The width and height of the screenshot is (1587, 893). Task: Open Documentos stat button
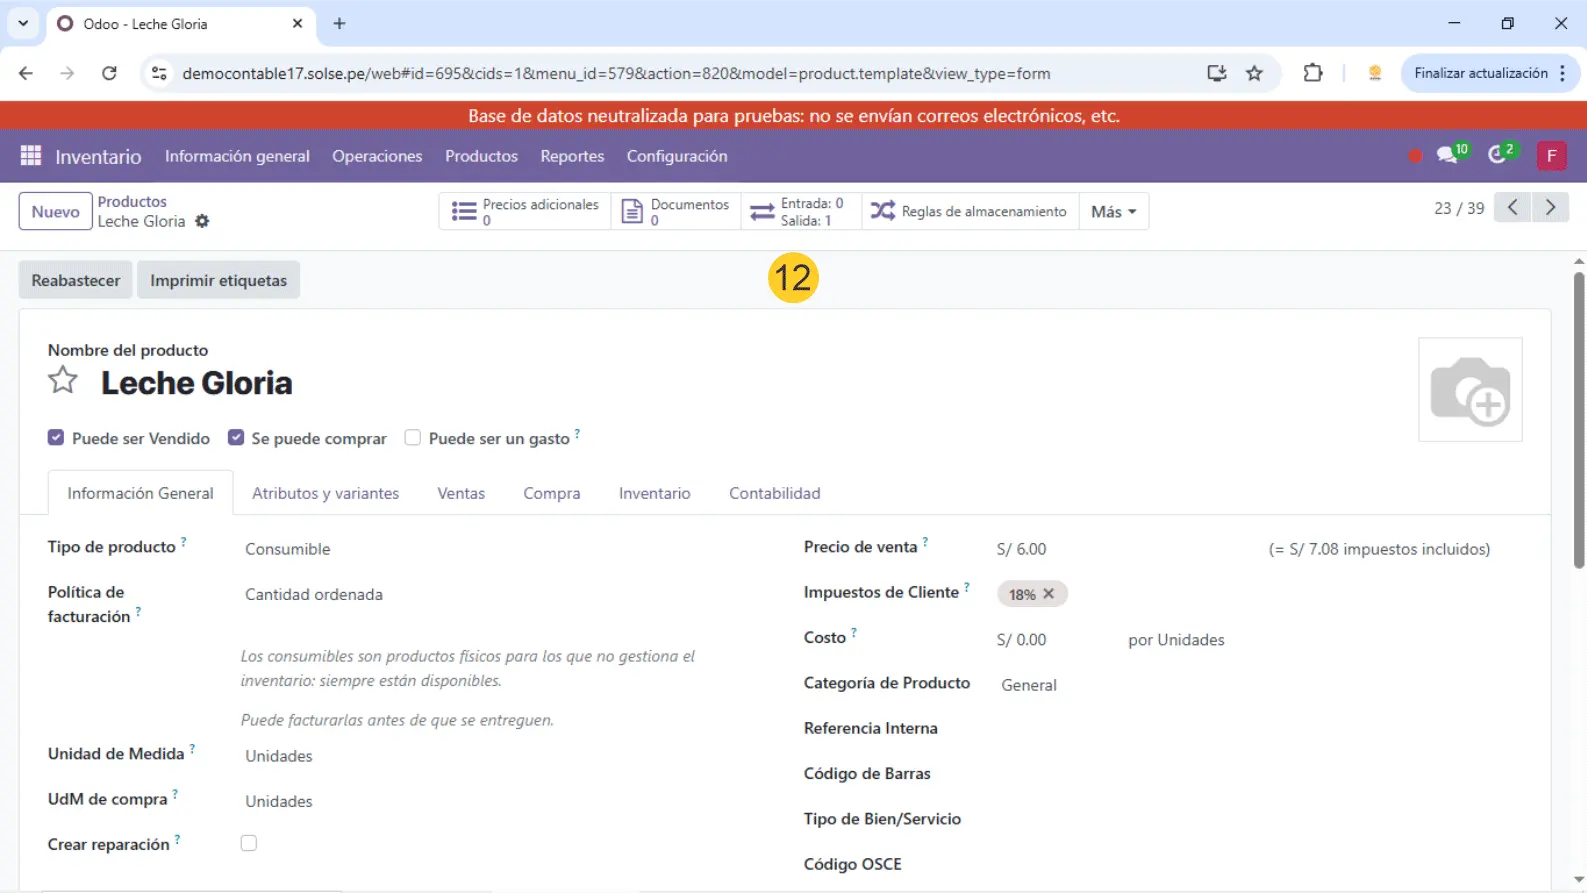point(676,211)
